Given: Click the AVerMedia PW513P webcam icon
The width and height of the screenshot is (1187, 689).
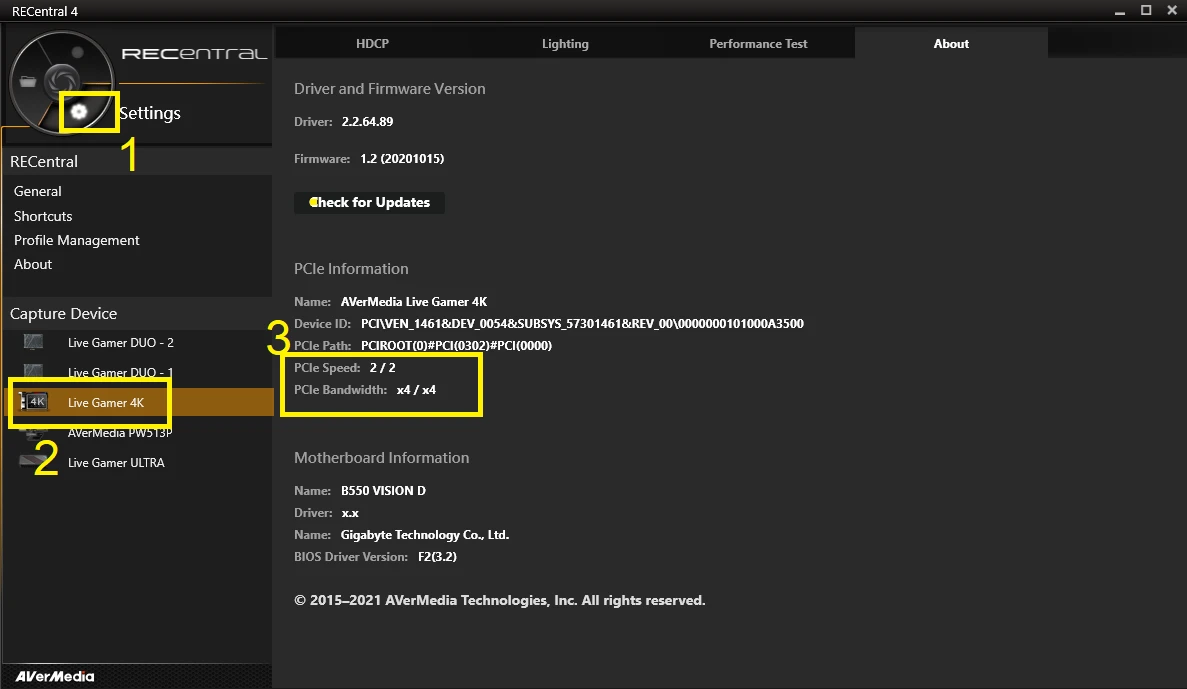Looking at the screenshot, I should tap(33, 434).
